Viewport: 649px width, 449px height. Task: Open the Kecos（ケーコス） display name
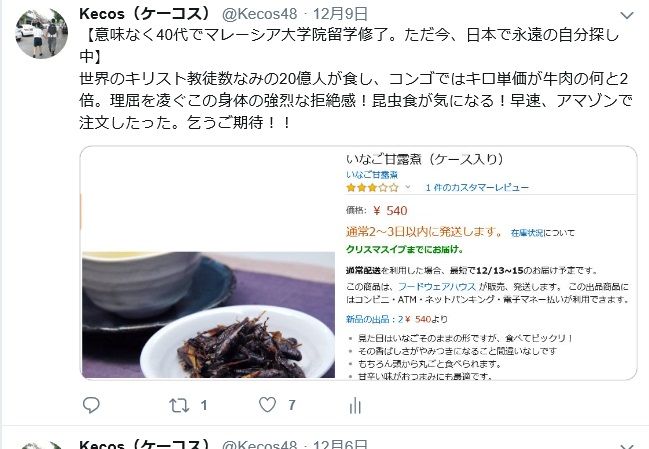click(145, 14)
